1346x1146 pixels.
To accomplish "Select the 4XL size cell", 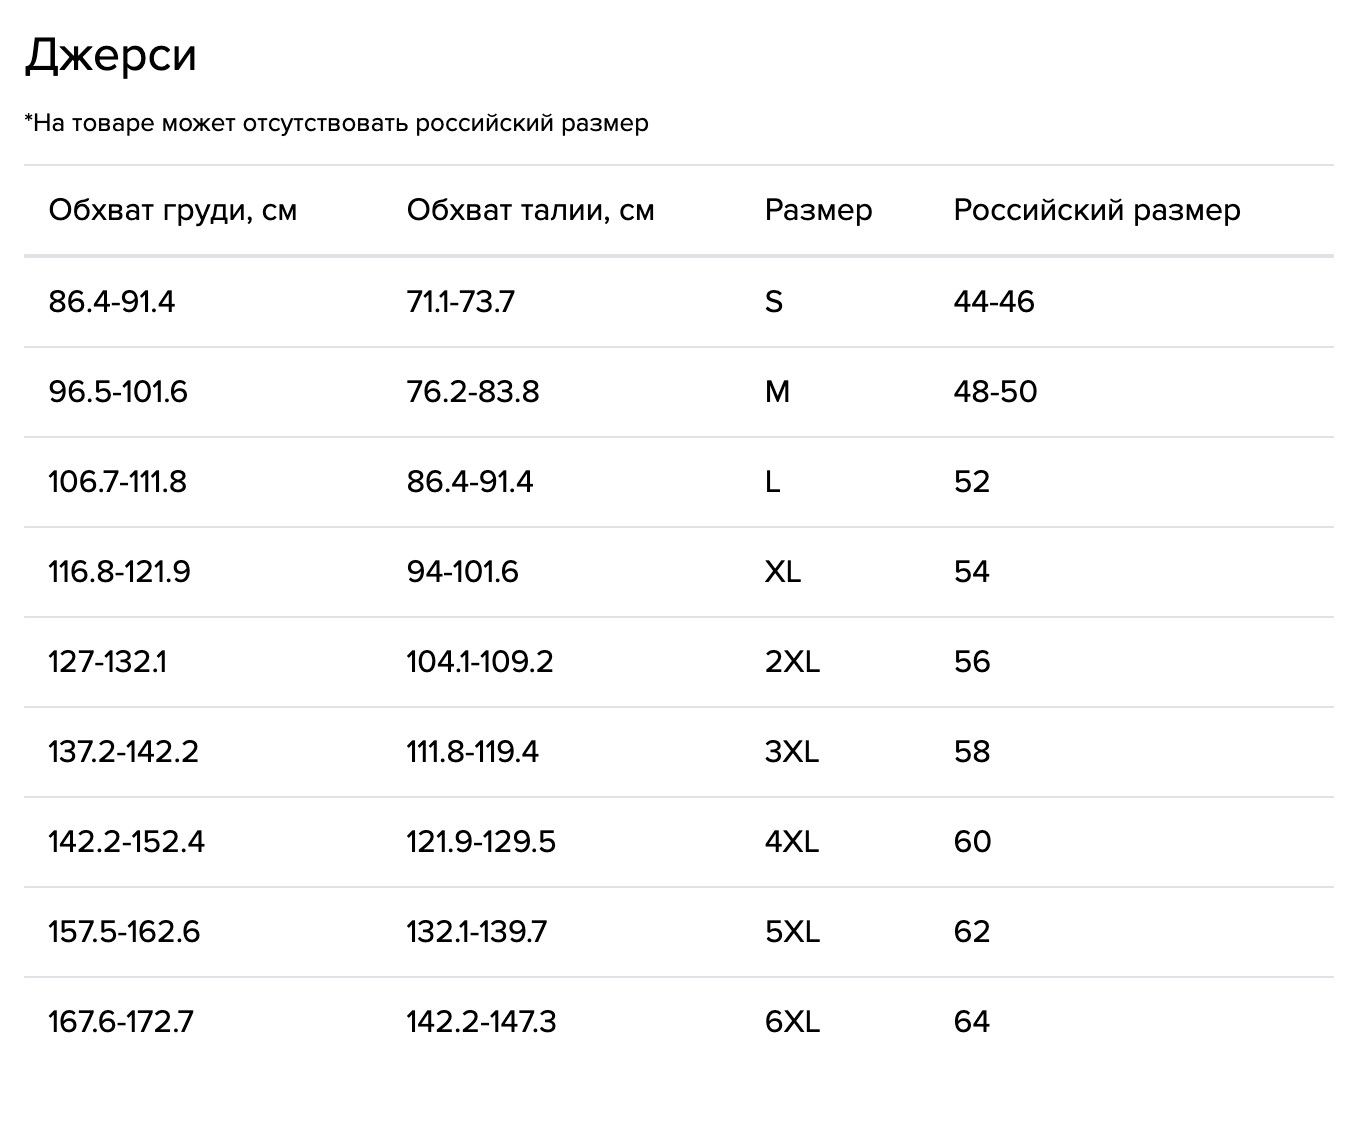I will [x=792, y=841].
